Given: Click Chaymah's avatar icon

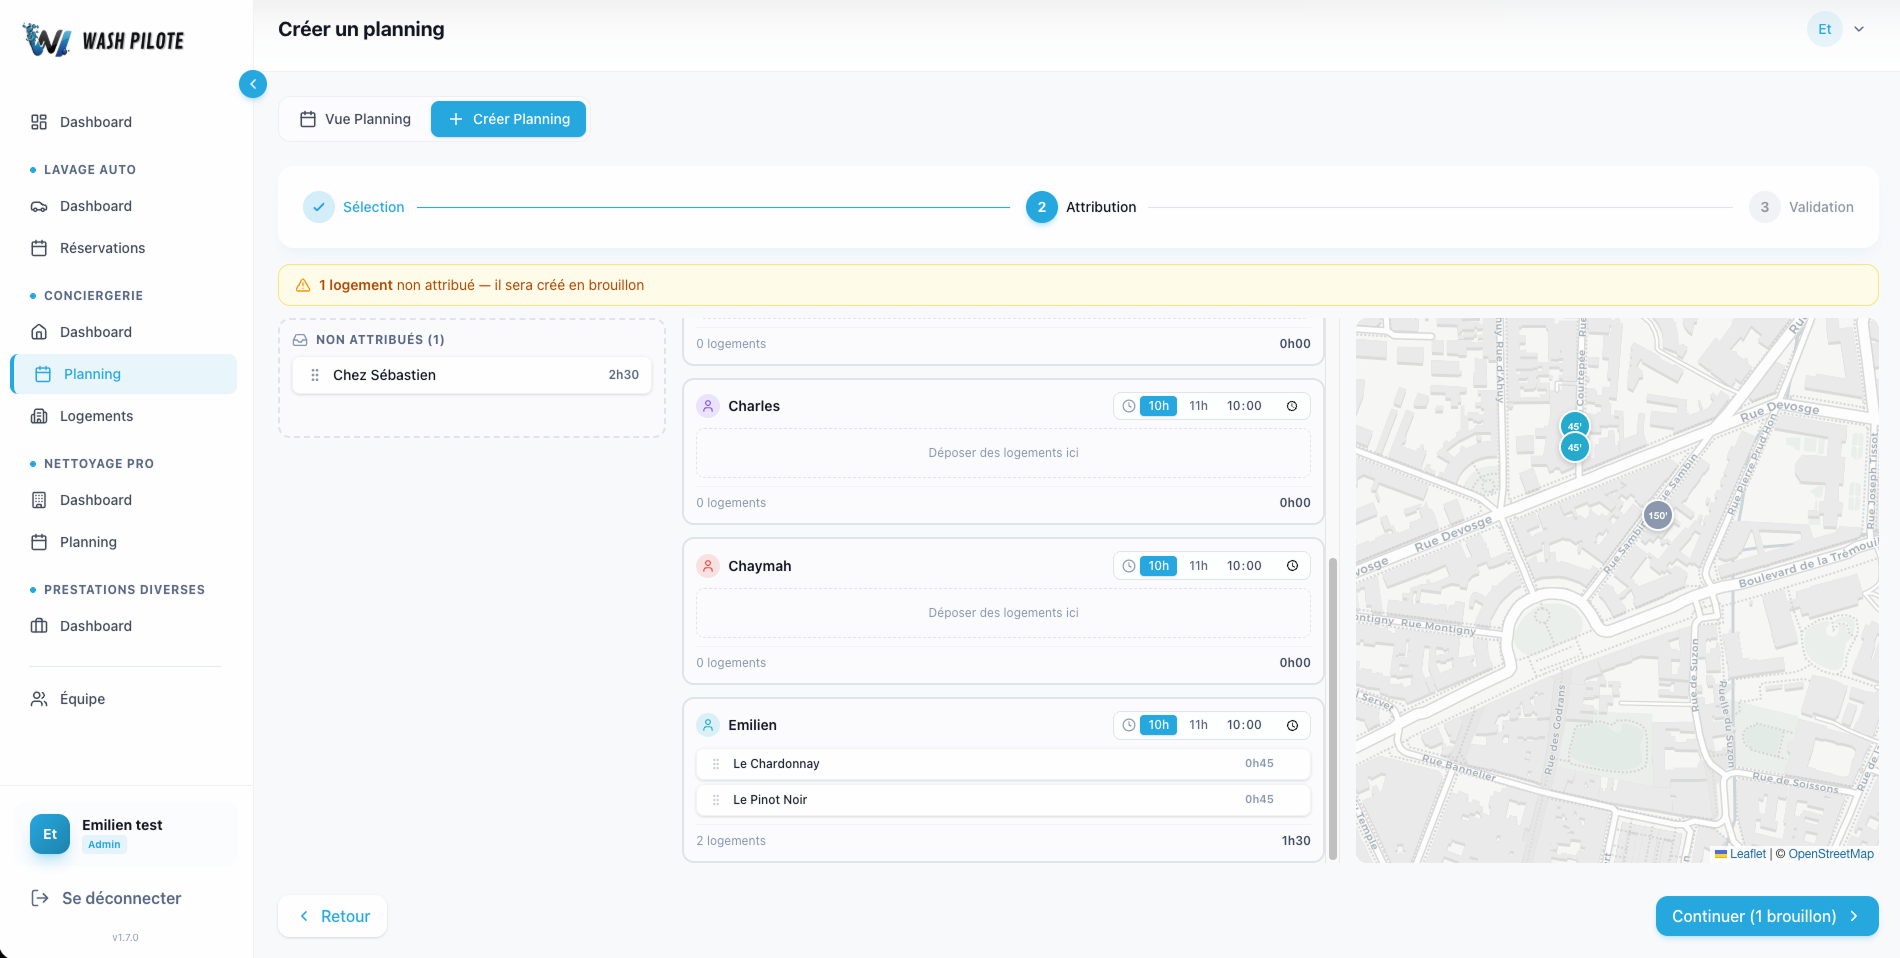Looking at the screenshot, I should [708, 565].
